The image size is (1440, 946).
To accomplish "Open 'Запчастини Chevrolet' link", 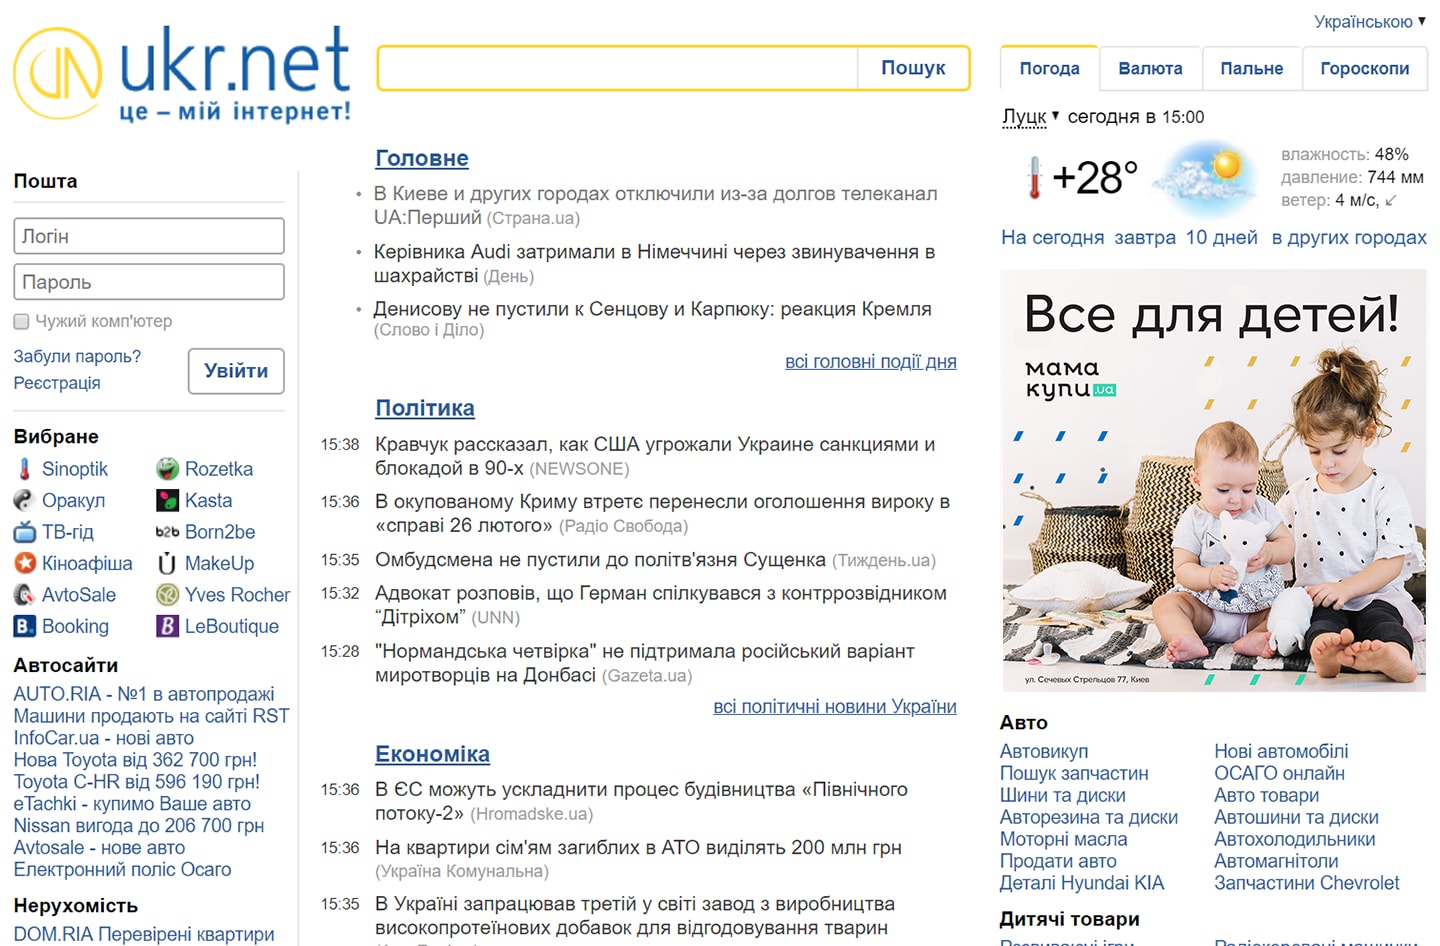I will (1307, 883).
